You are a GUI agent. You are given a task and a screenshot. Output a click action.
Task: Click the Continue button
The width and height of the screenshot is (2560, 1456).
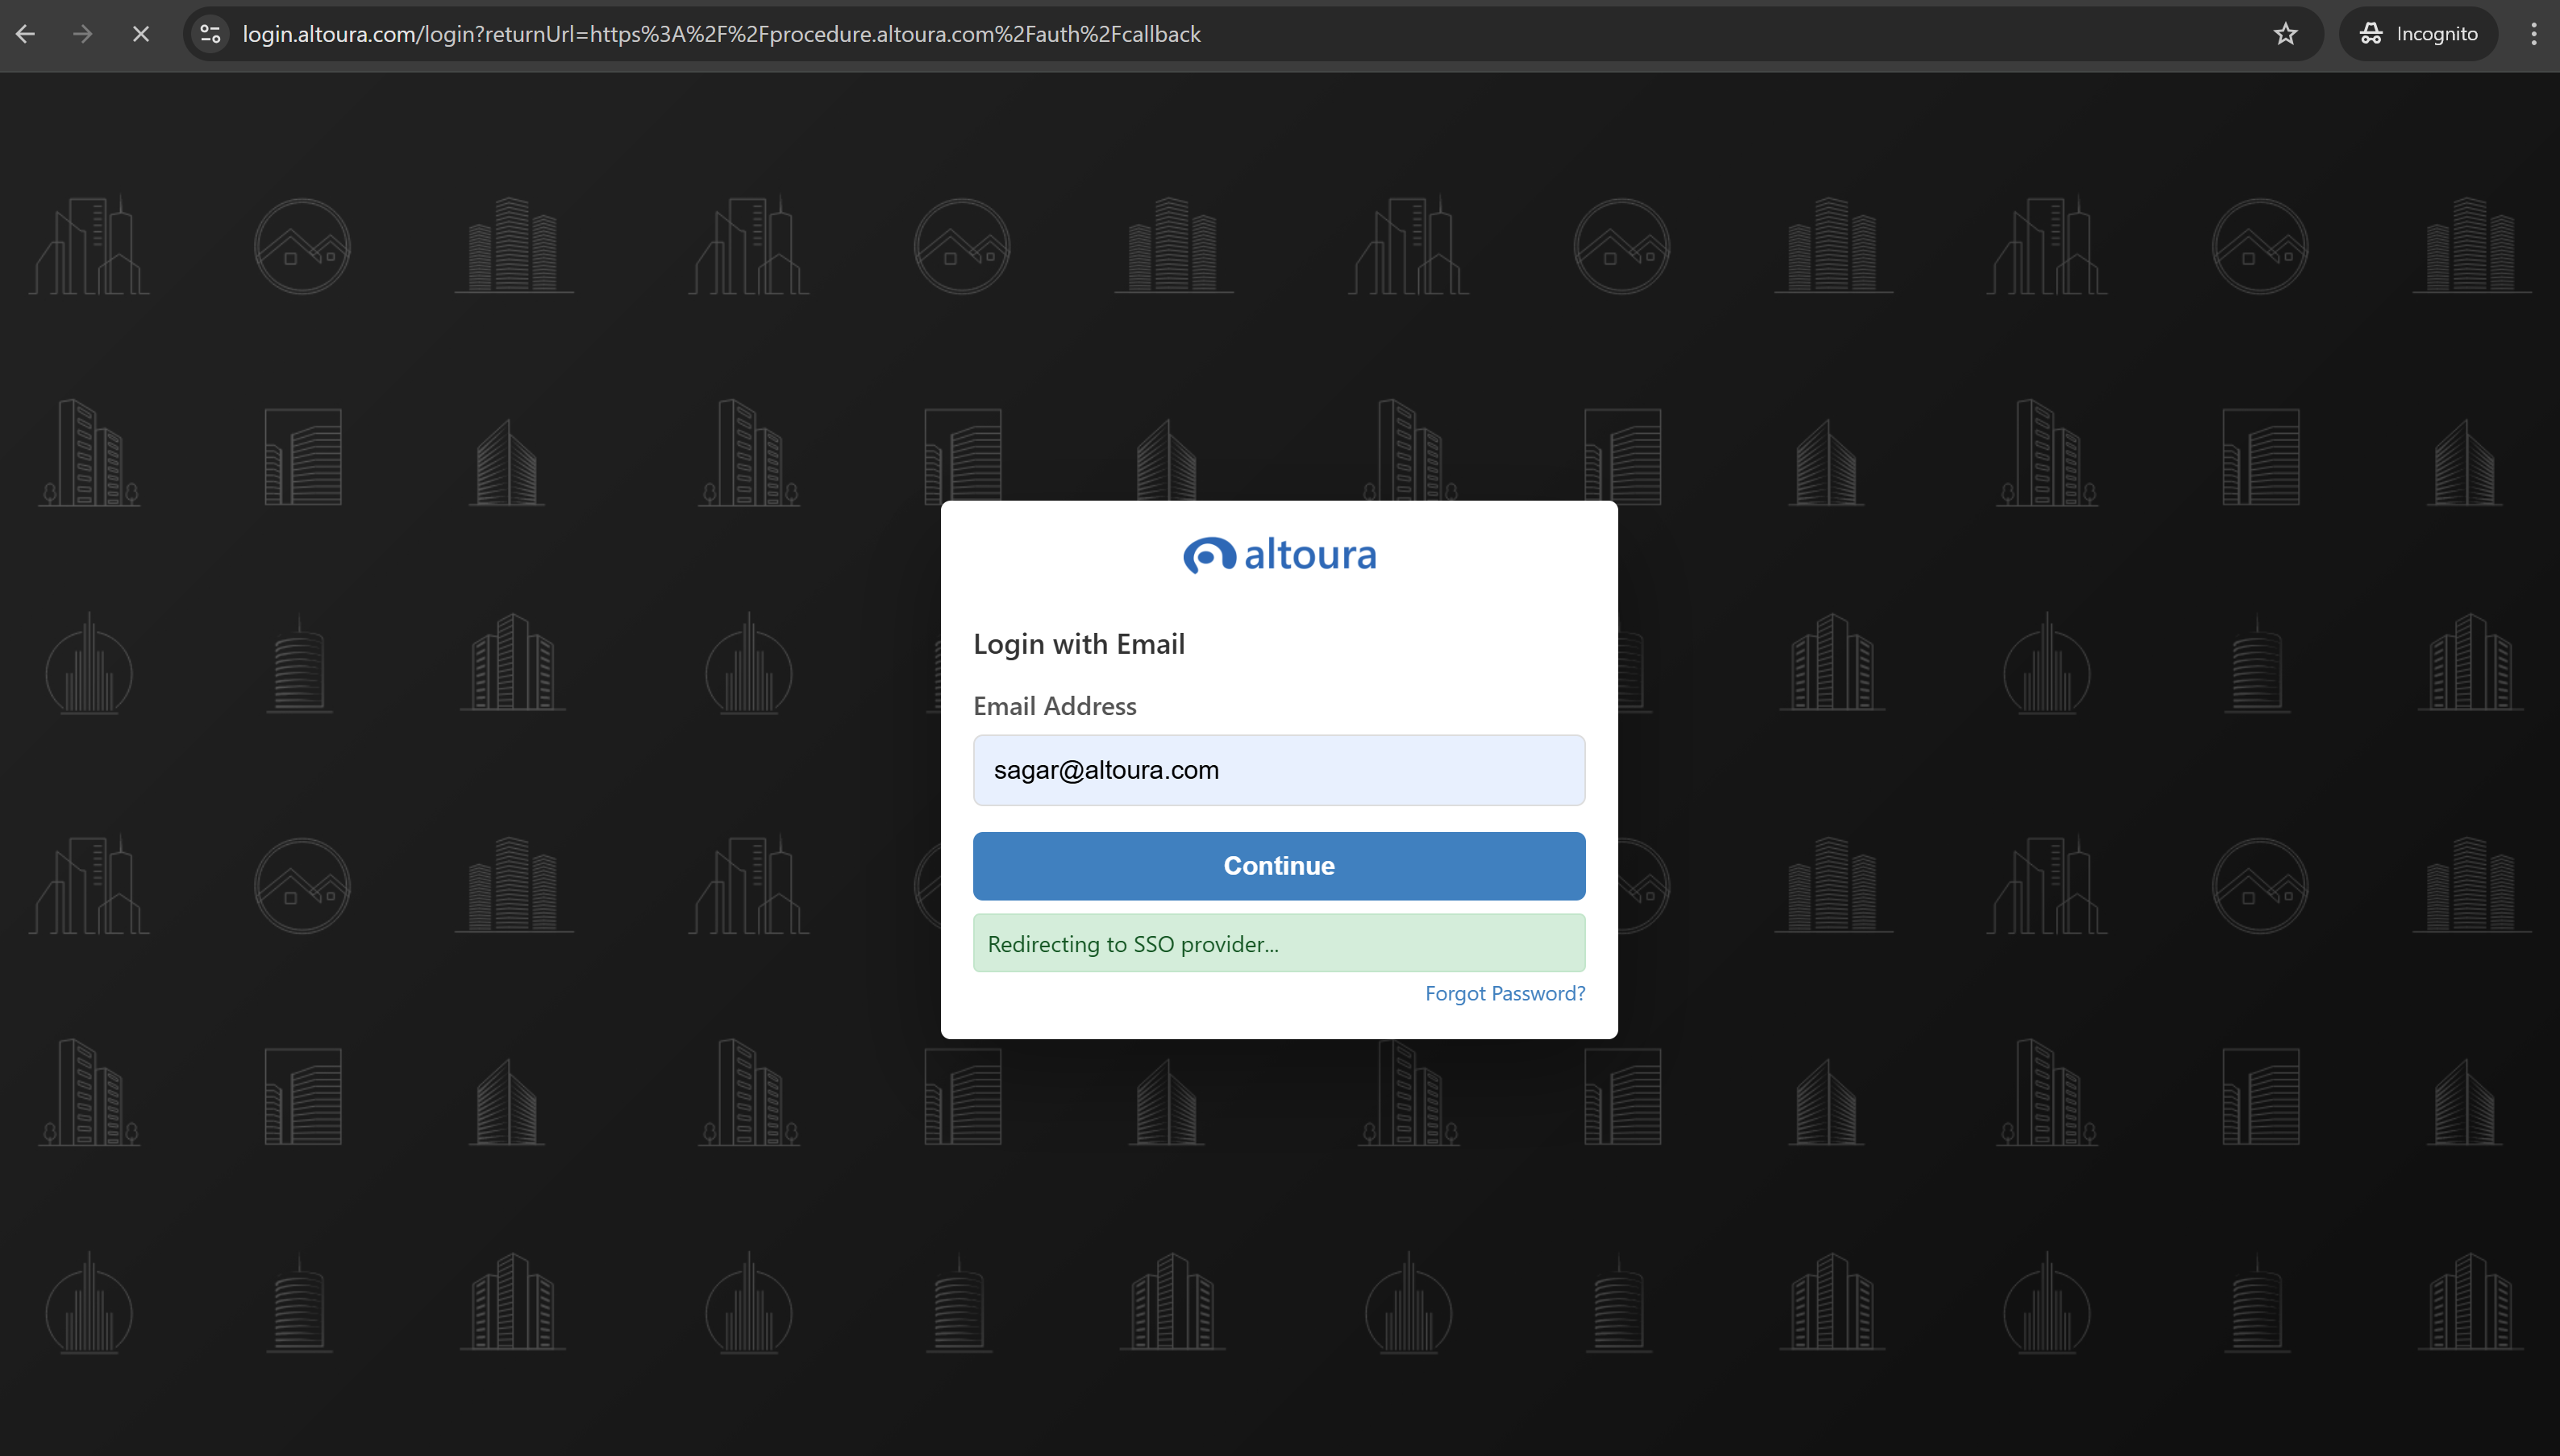(x=1279, y=866)
